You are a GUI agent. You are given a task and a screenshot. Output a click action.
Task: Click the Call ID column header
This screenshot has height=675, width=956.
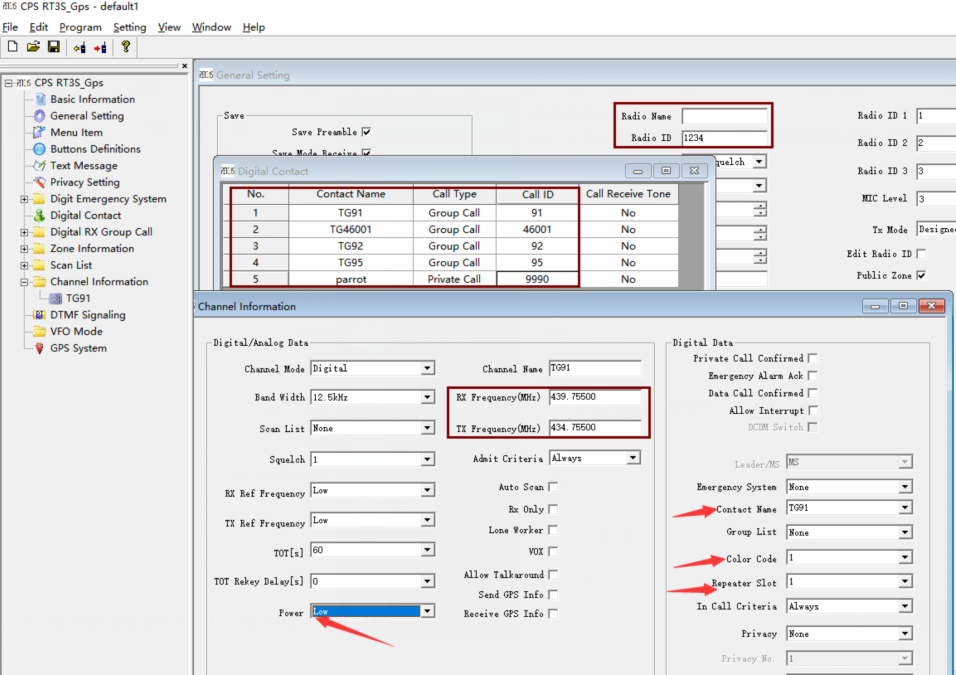pyautogui.click(x=538, y=194)
